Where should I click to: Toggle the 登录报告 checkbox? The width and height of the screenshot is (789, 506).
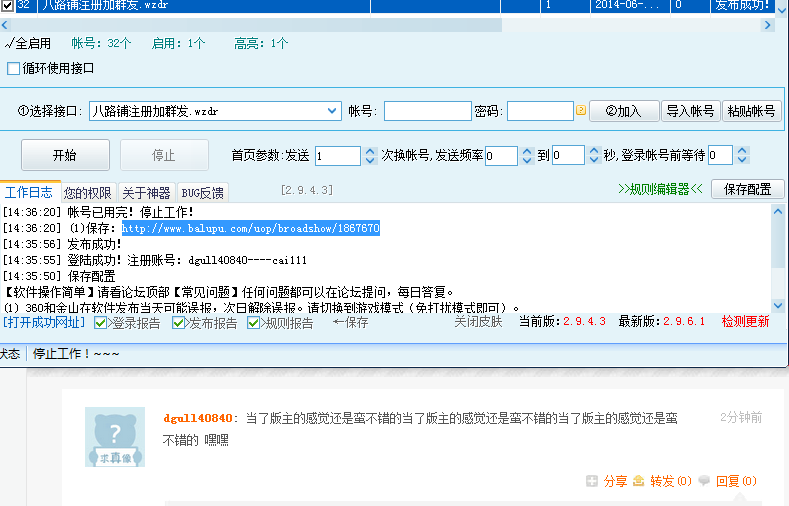pos(100,323)
